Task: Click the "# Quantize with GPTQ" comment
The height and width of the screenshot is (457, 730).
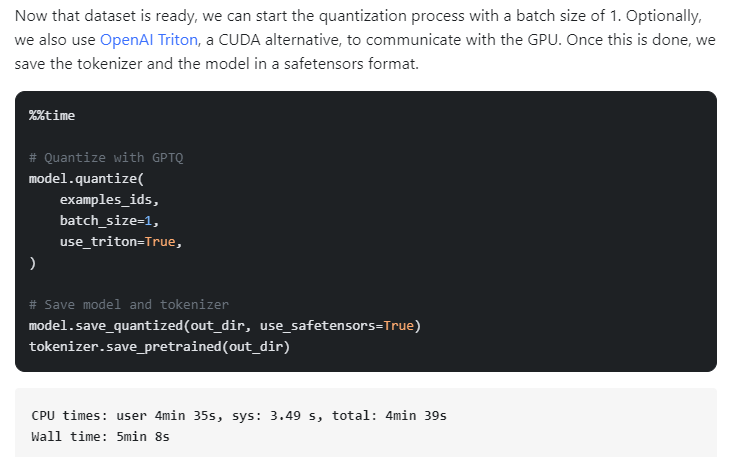Action: (x=106, y=157)
